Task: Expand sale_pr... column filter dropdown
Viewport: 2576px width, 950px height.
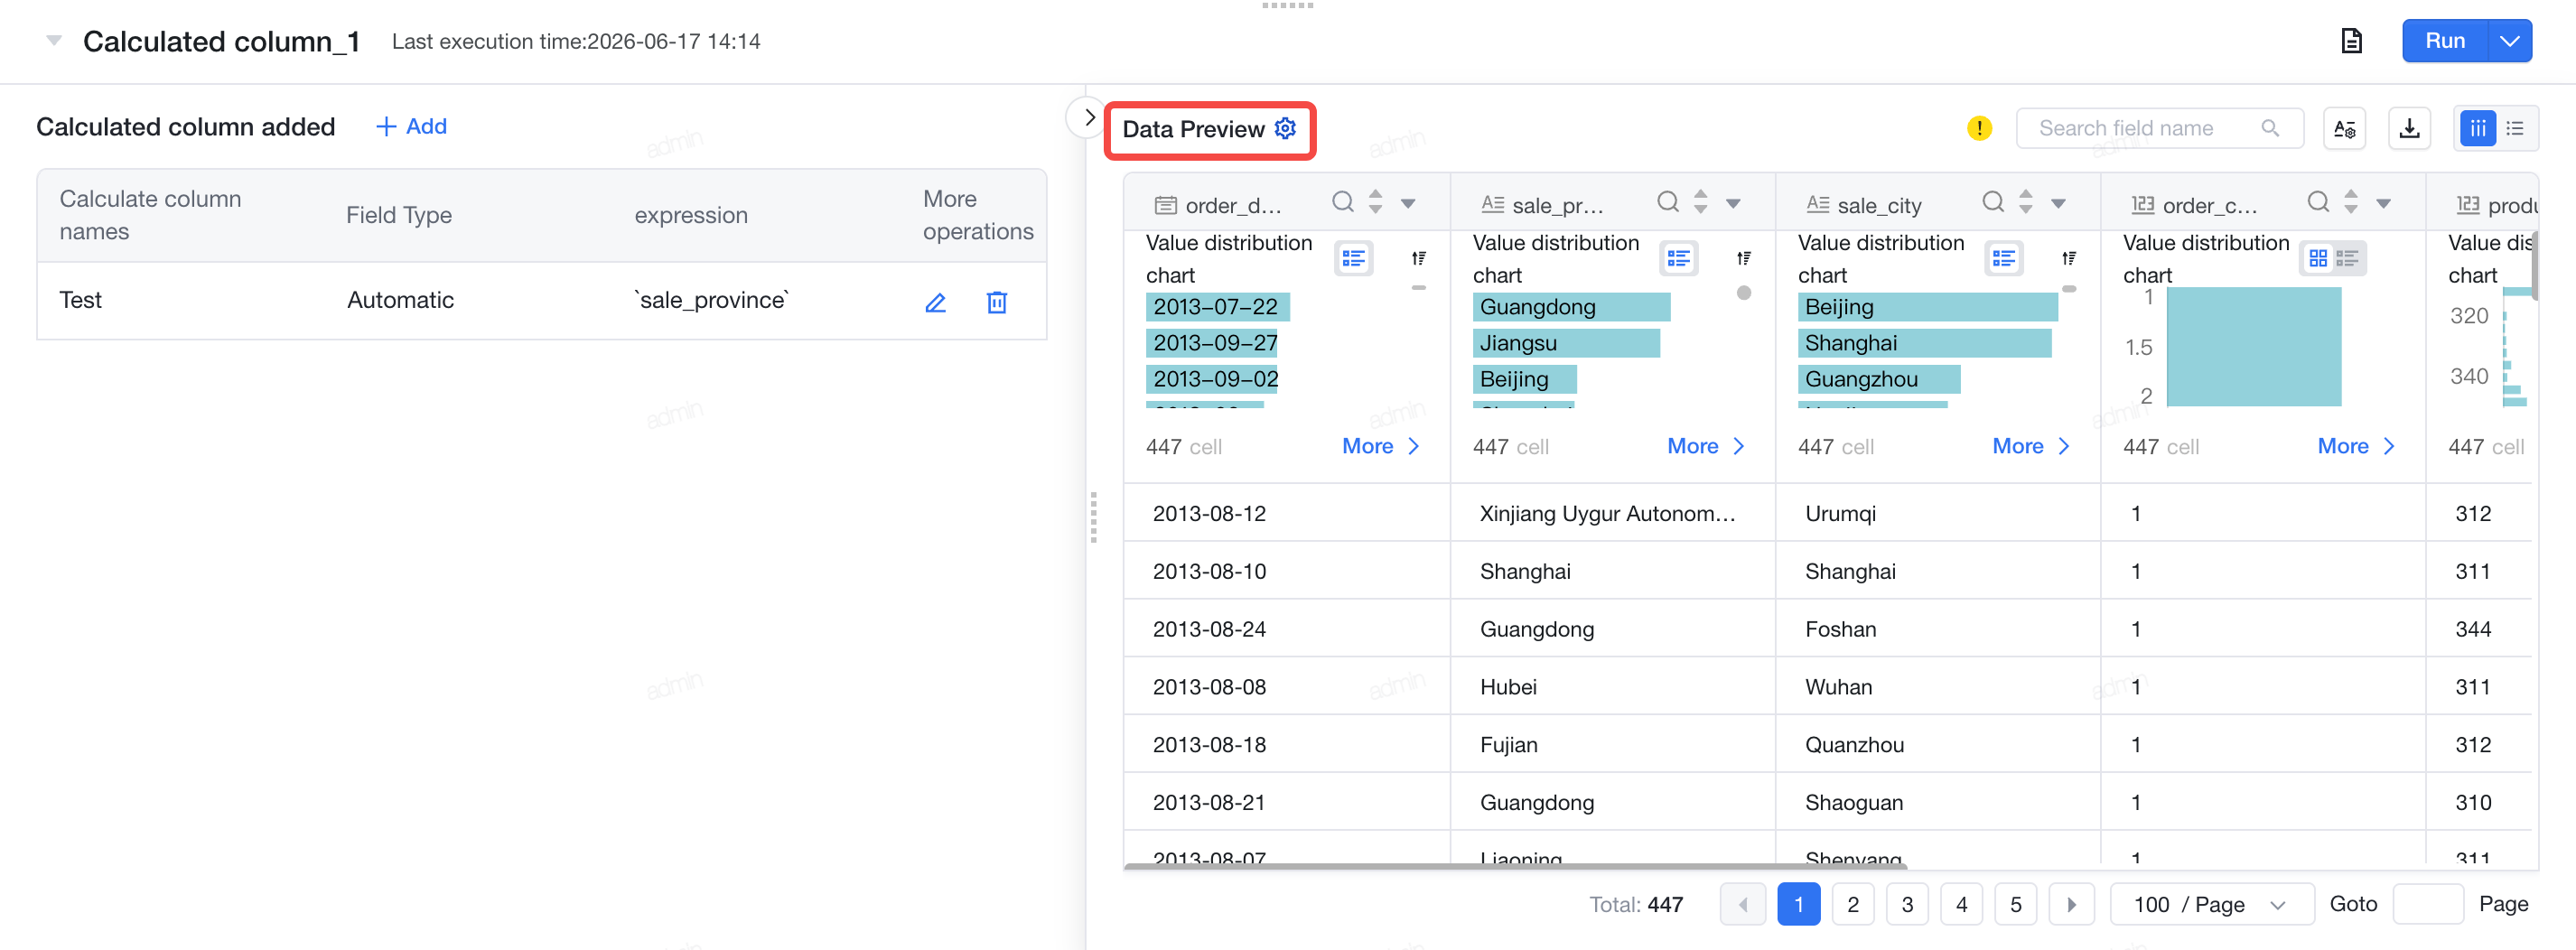Action: [x=1733, y=203]
